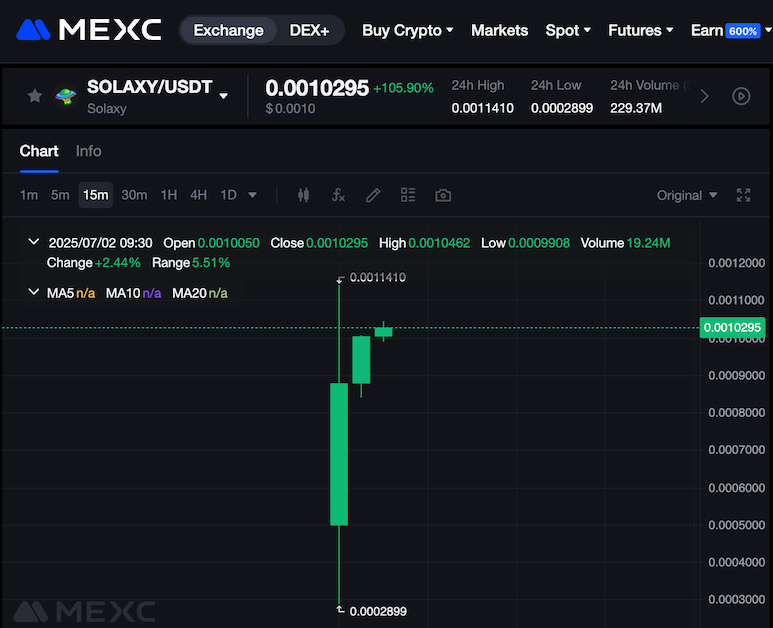Click 24h Volume value 229.37M
The image size is (773, 628).
(636, 108)
